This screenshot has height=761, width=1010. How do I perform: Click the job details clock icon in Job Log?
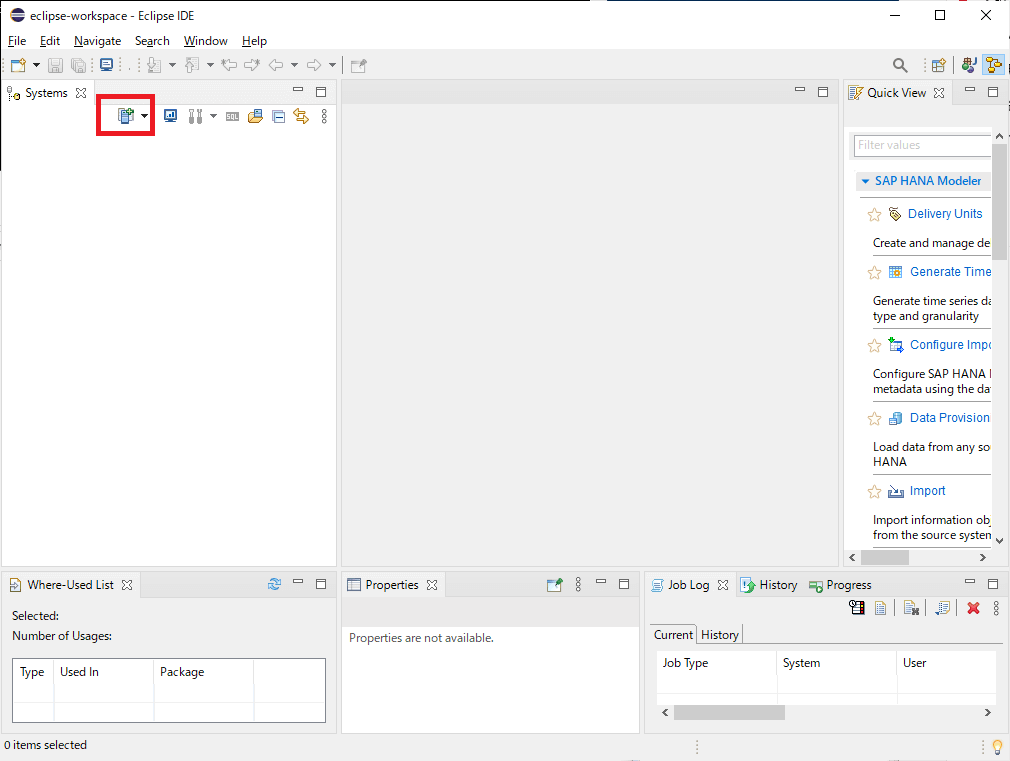[x=857, y=607]
